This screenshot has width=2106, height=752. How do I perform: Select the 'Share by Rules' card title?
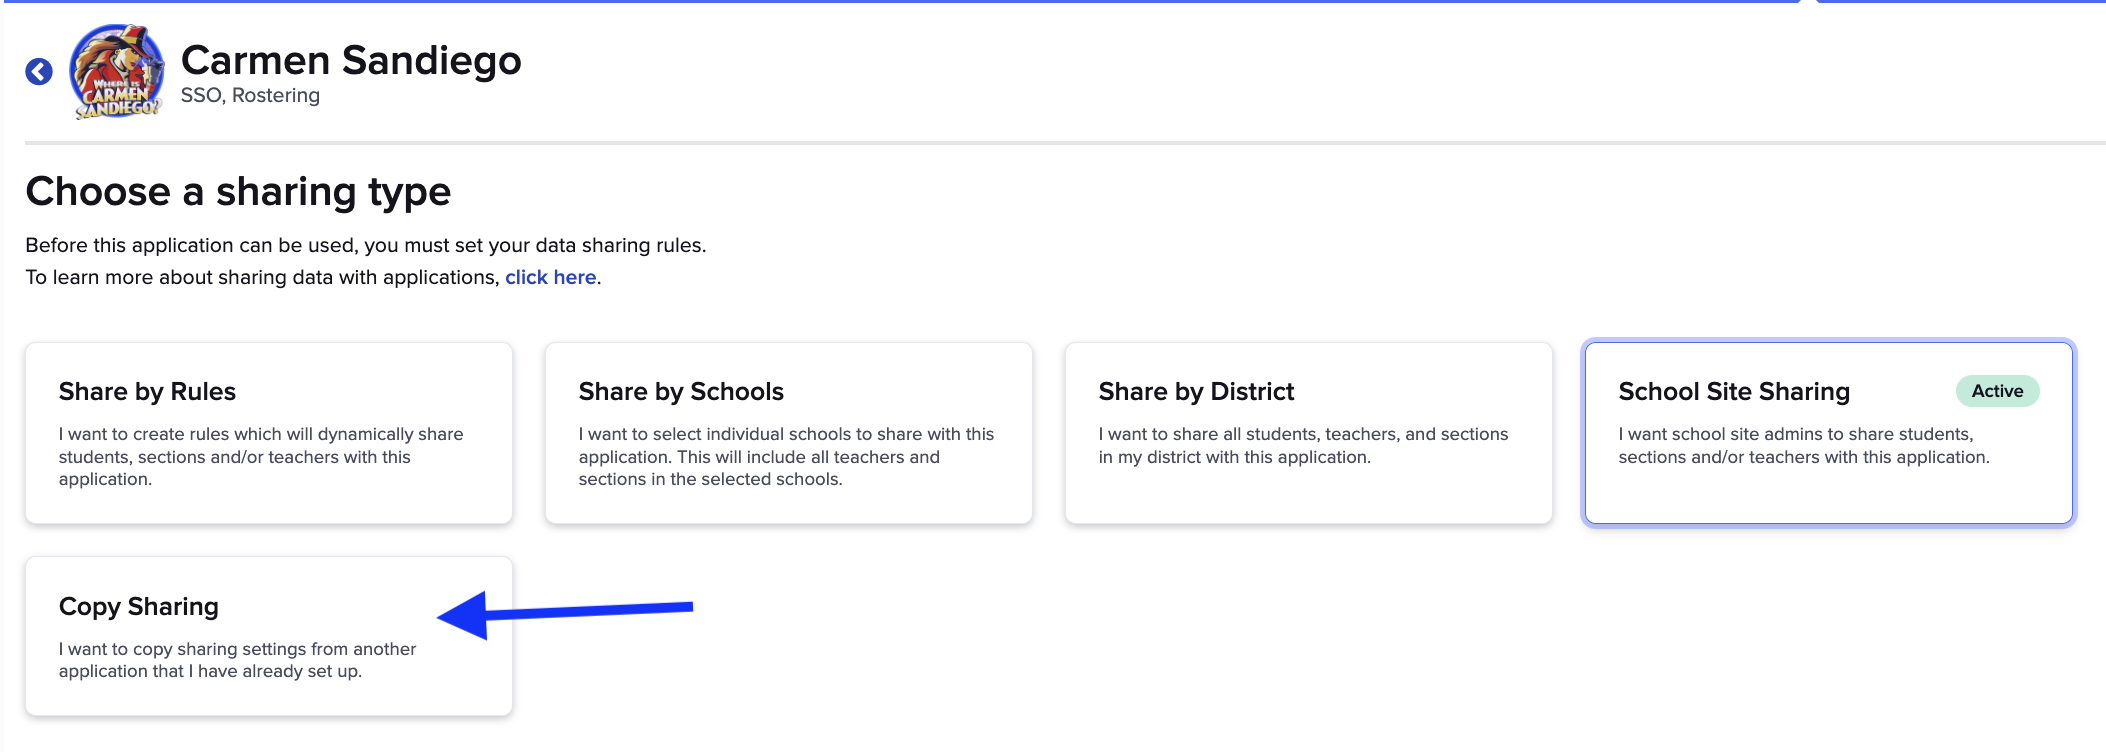[x=147, y=391]
